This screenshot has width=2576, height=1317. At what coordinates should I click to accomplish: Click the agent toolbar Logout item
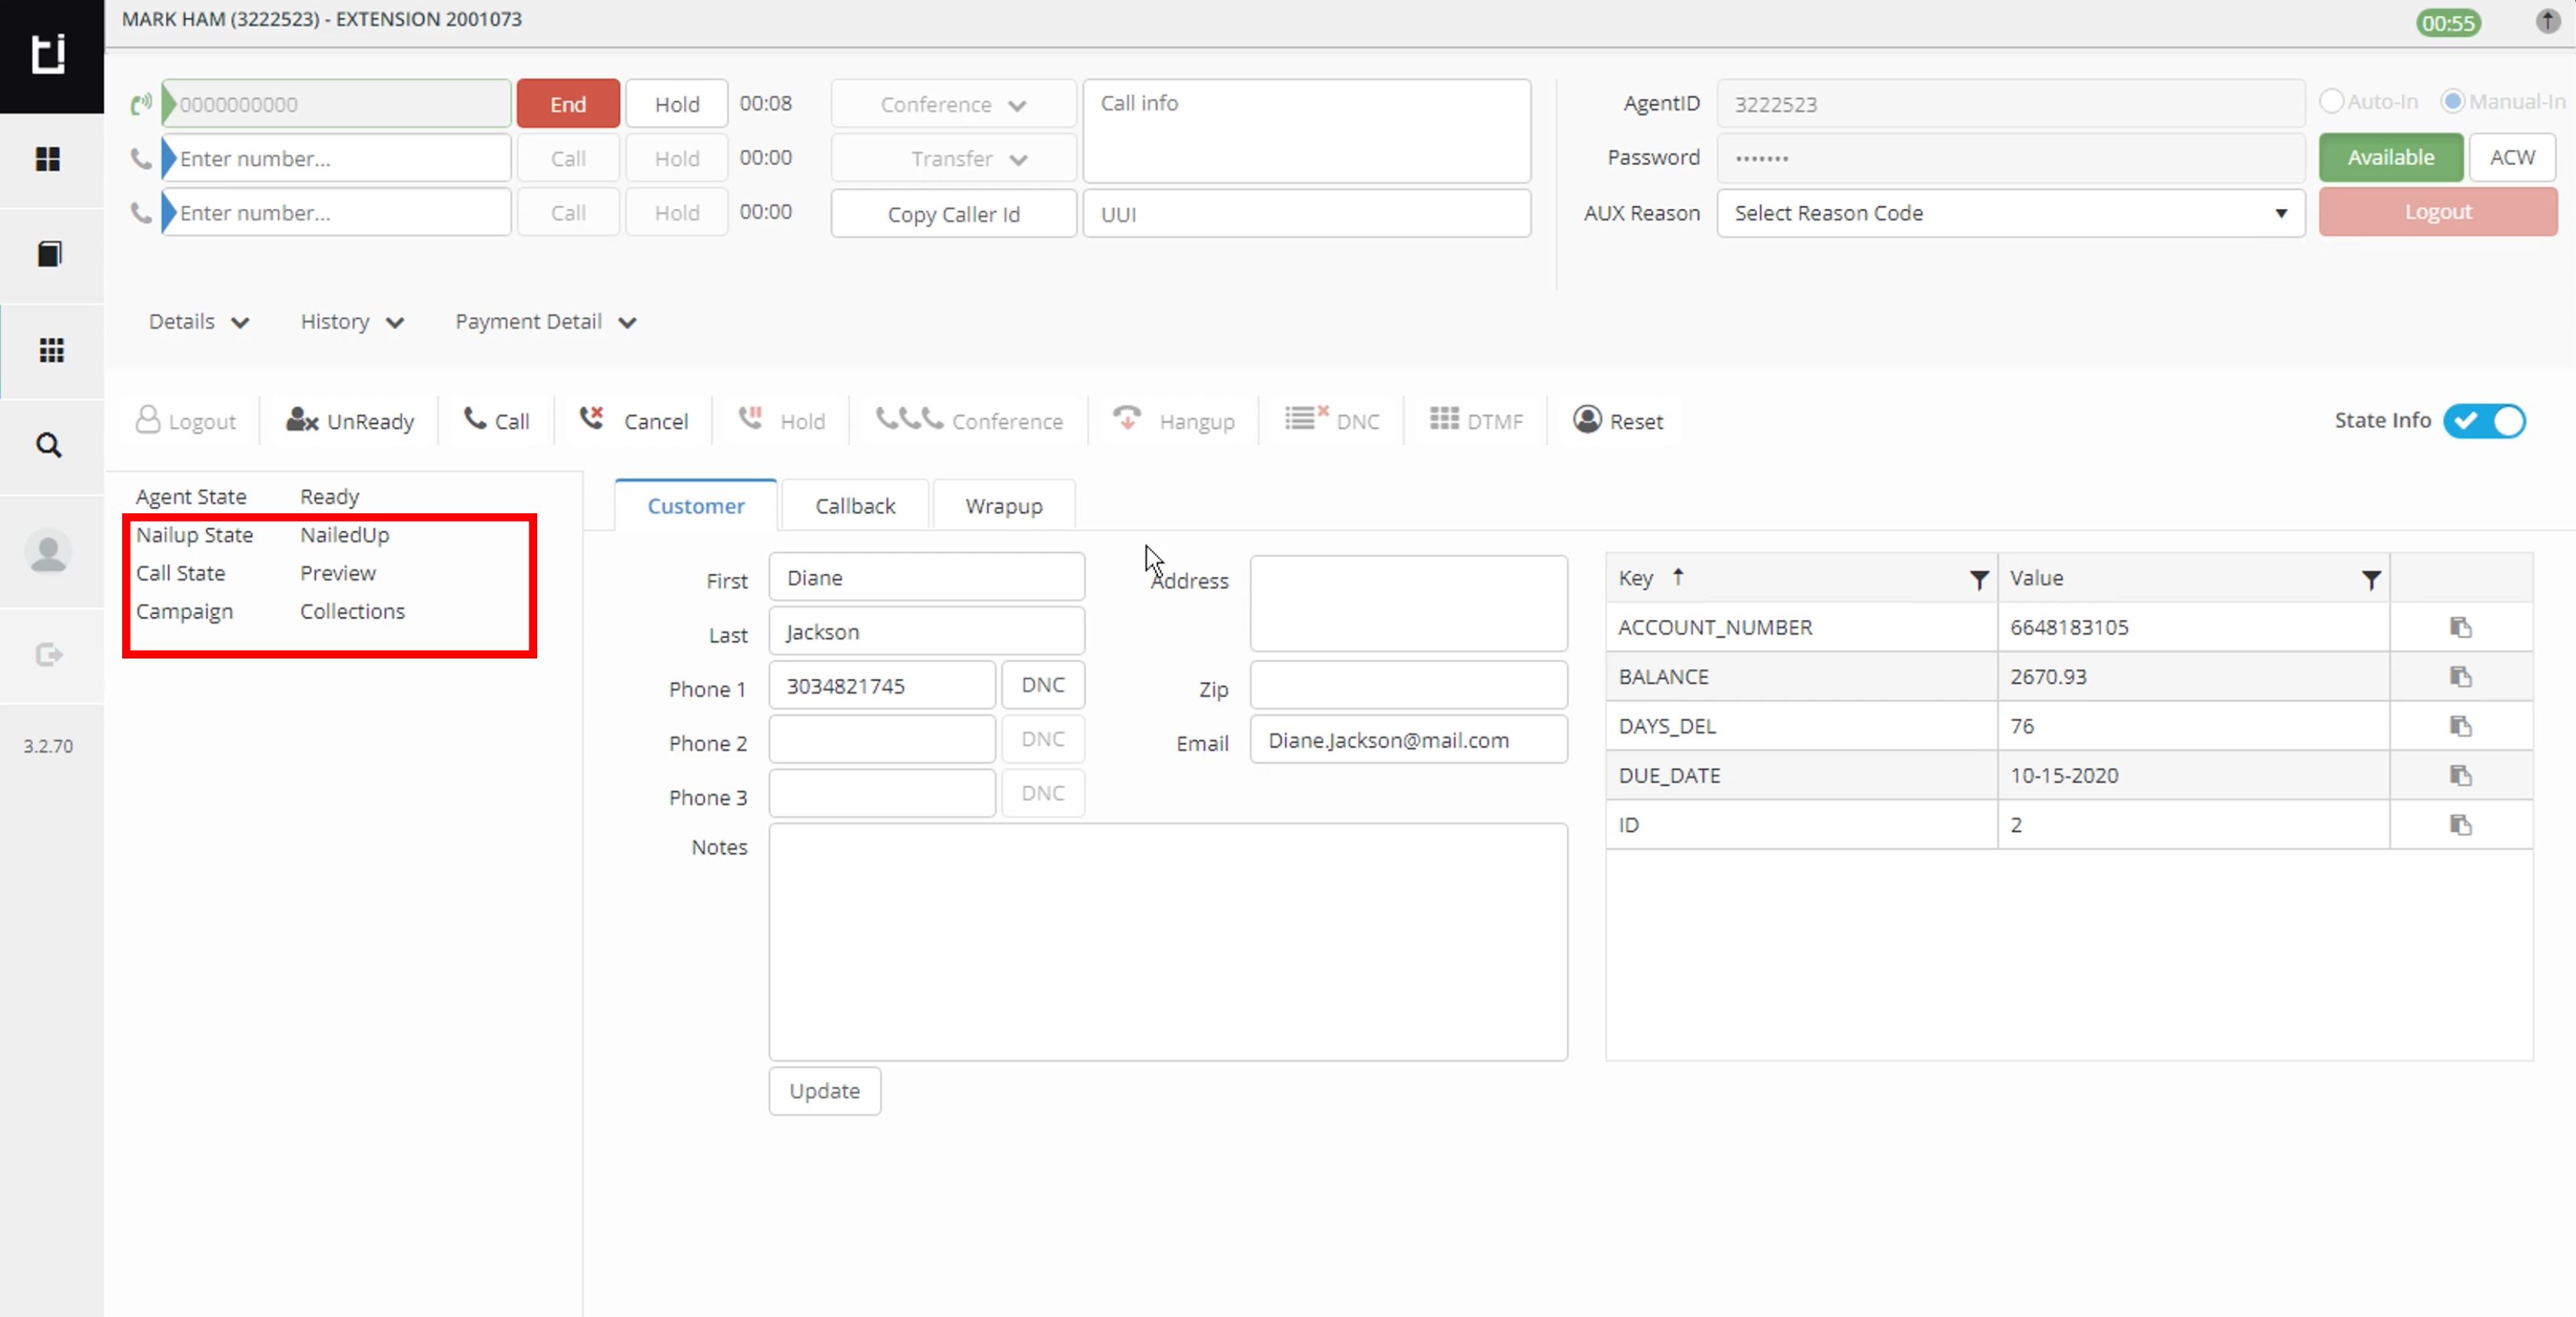coord(186,421)
